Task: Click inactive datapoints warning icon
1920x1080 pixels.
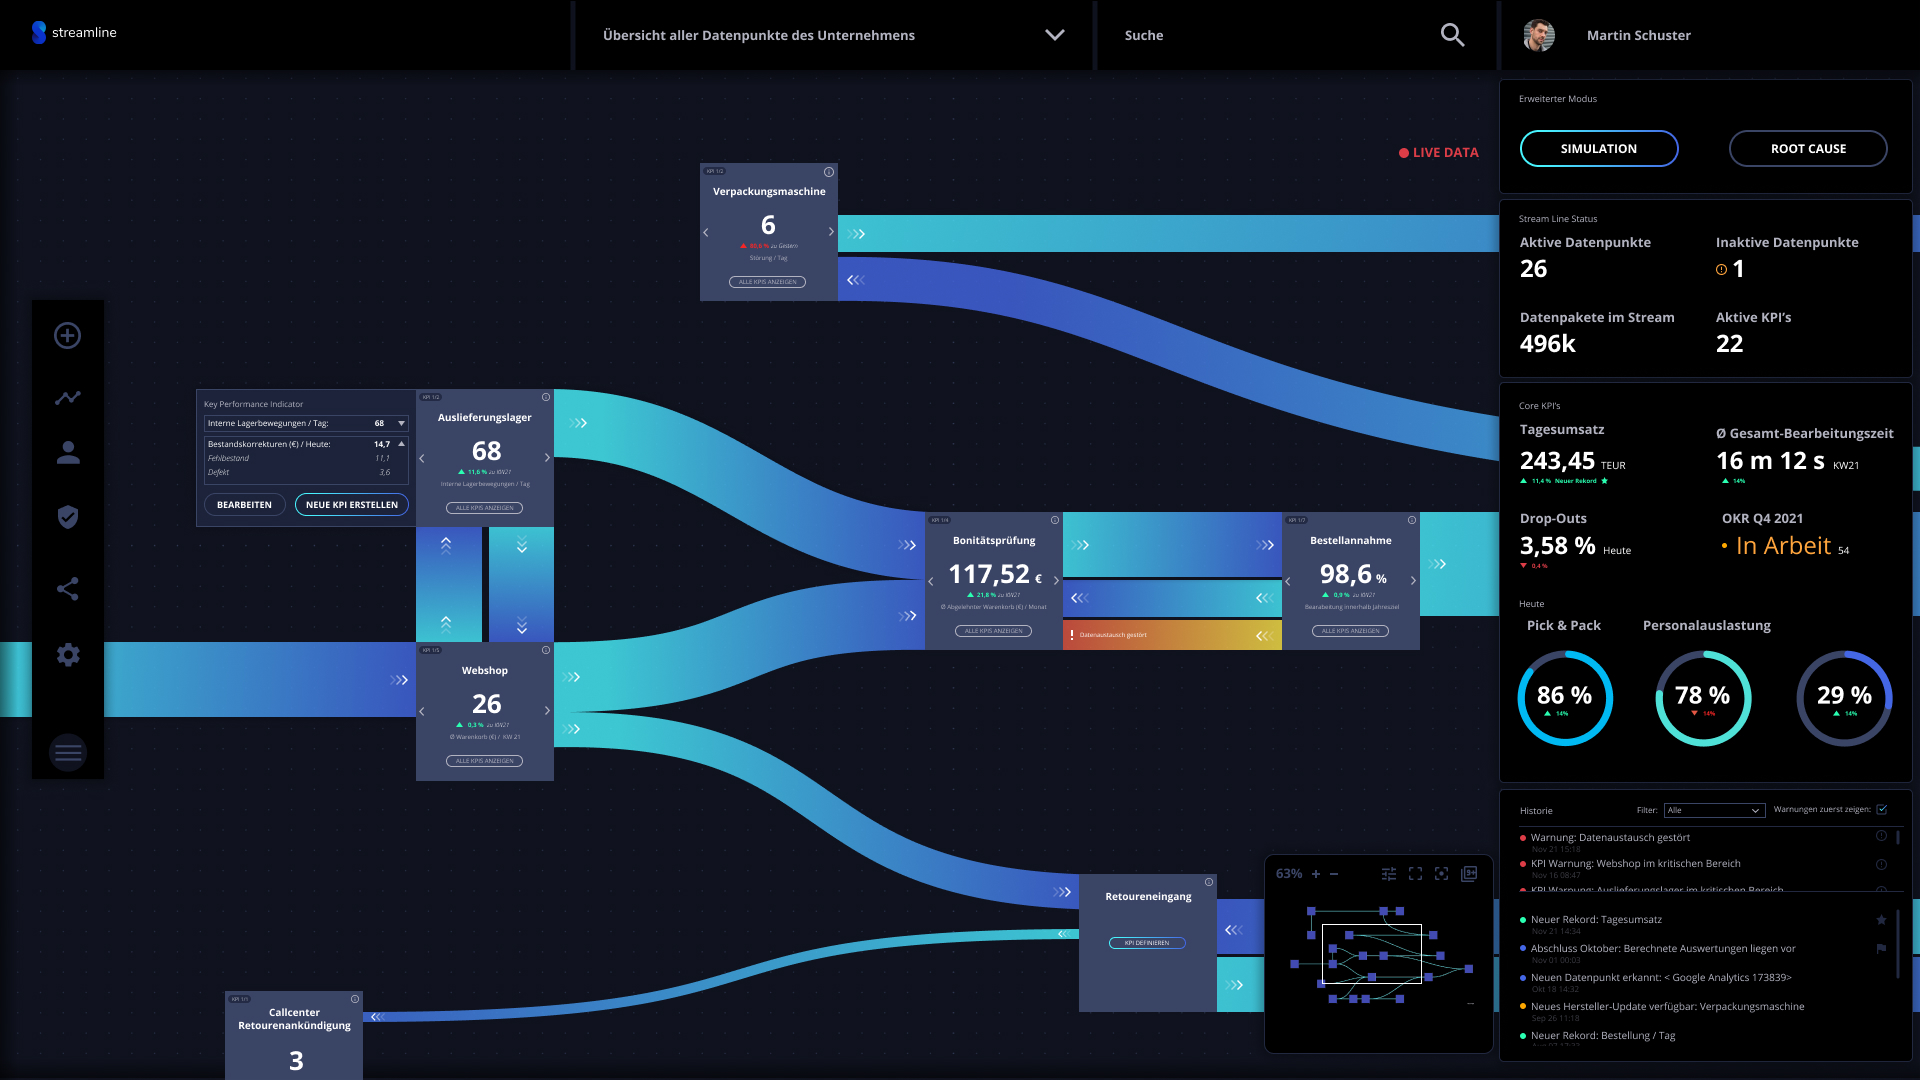Action: coord(1721,270)
